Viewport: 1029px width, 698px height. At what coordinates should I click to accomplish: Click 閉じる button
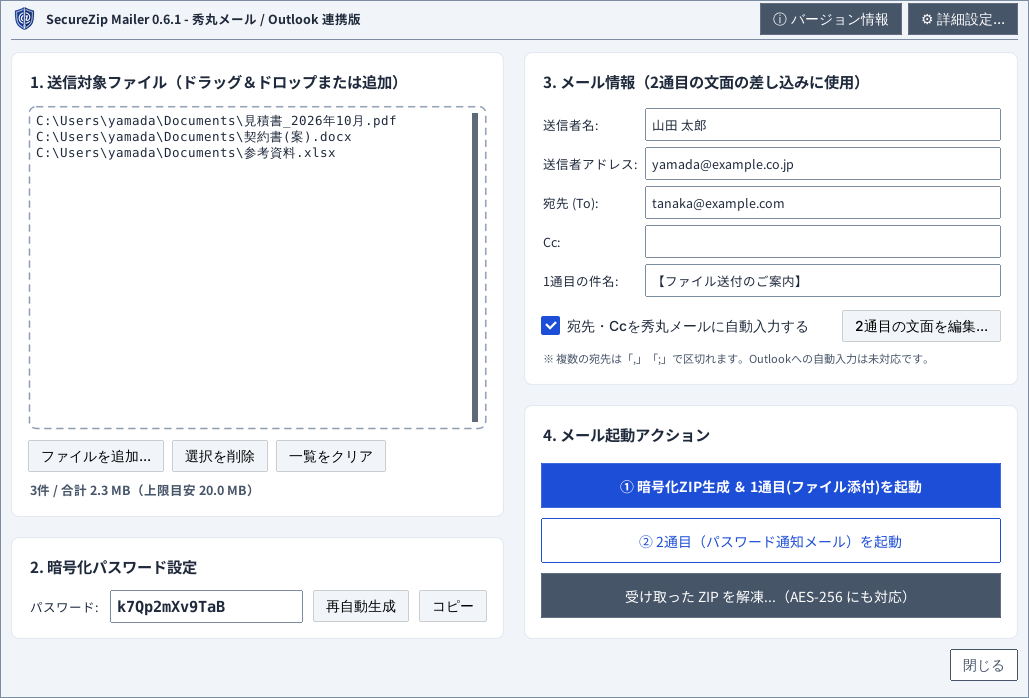pos(984,665)
